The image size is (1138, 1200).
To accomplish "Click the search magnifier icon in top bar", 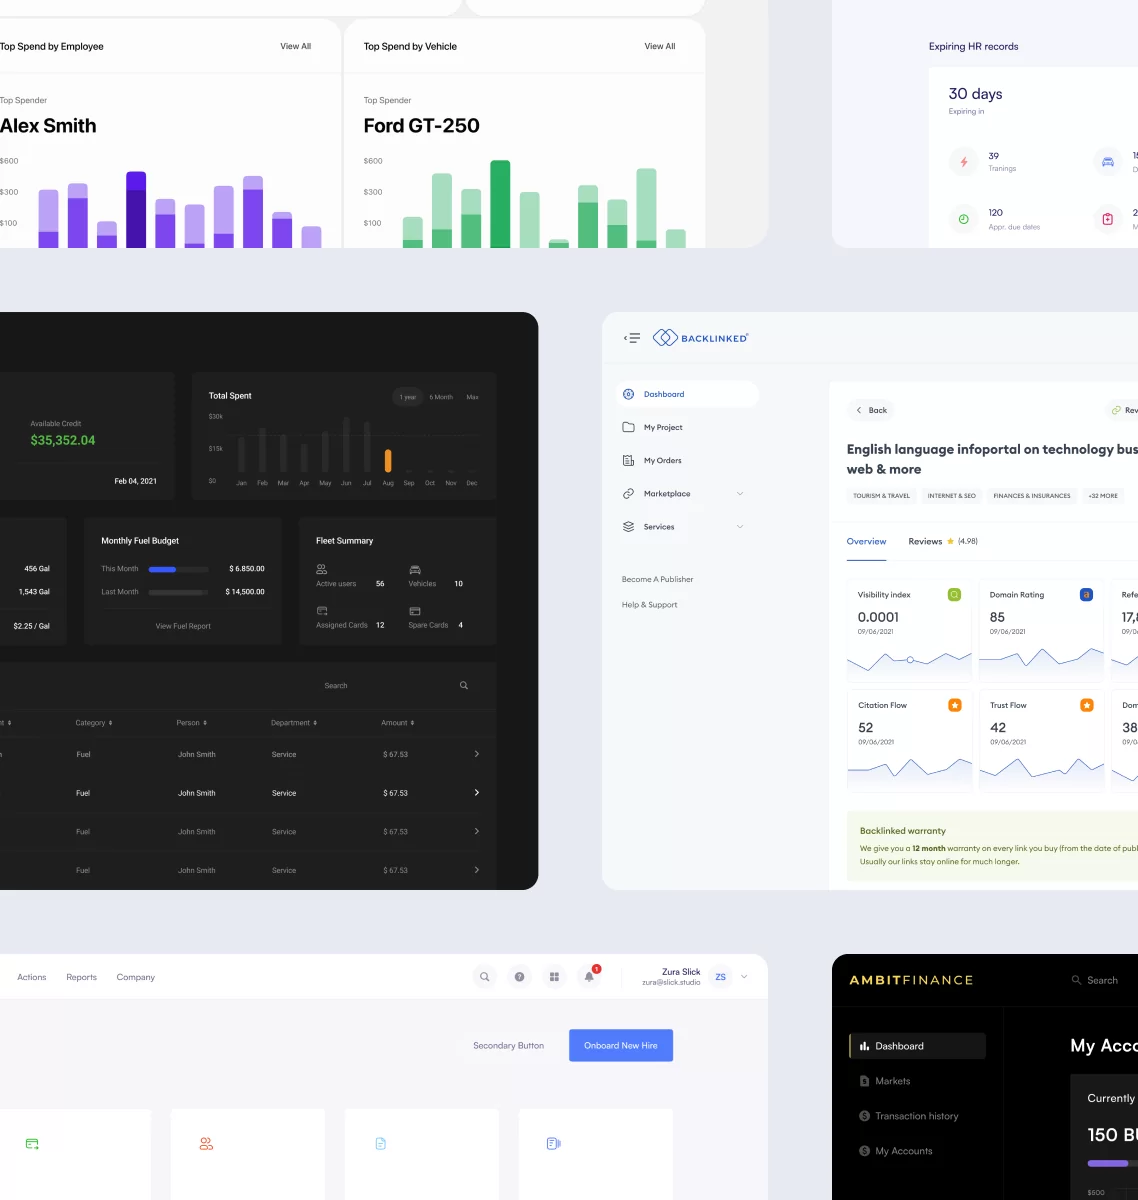I will point(484,977).
